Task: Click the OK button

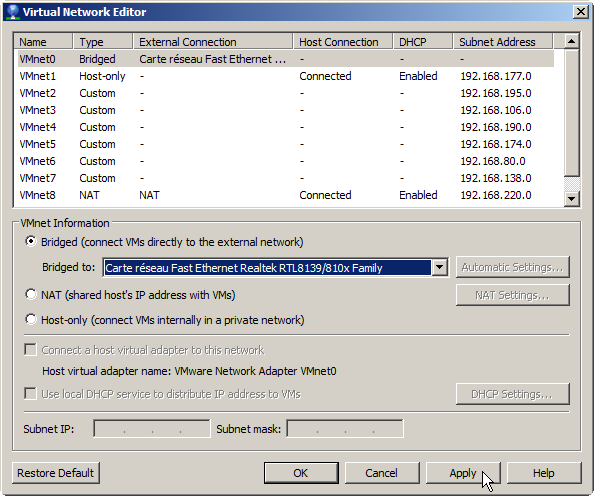Action: [x=301, y=473]
